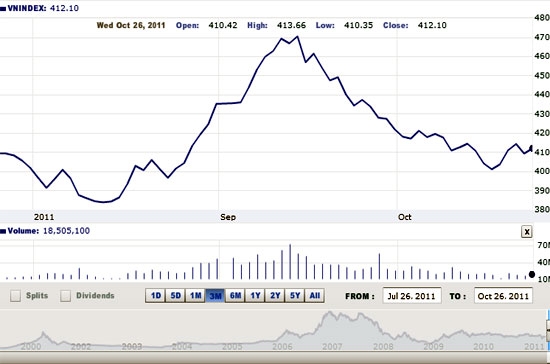
Task: Click the Sep axis label
Action: coord(228,217)
